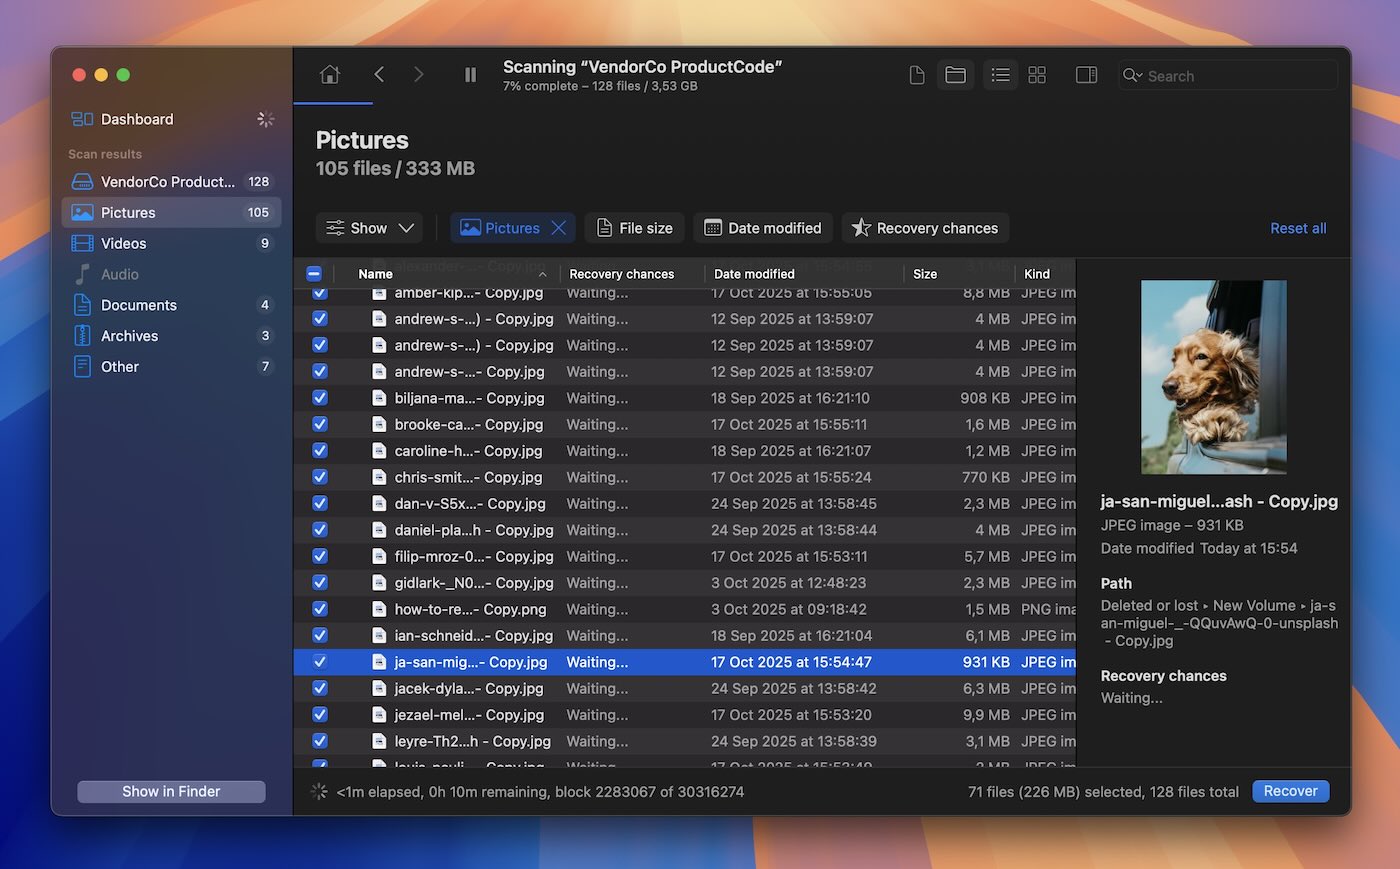Select the list view layout icon
1400x869 pixels.
(x=1000, y=75)
